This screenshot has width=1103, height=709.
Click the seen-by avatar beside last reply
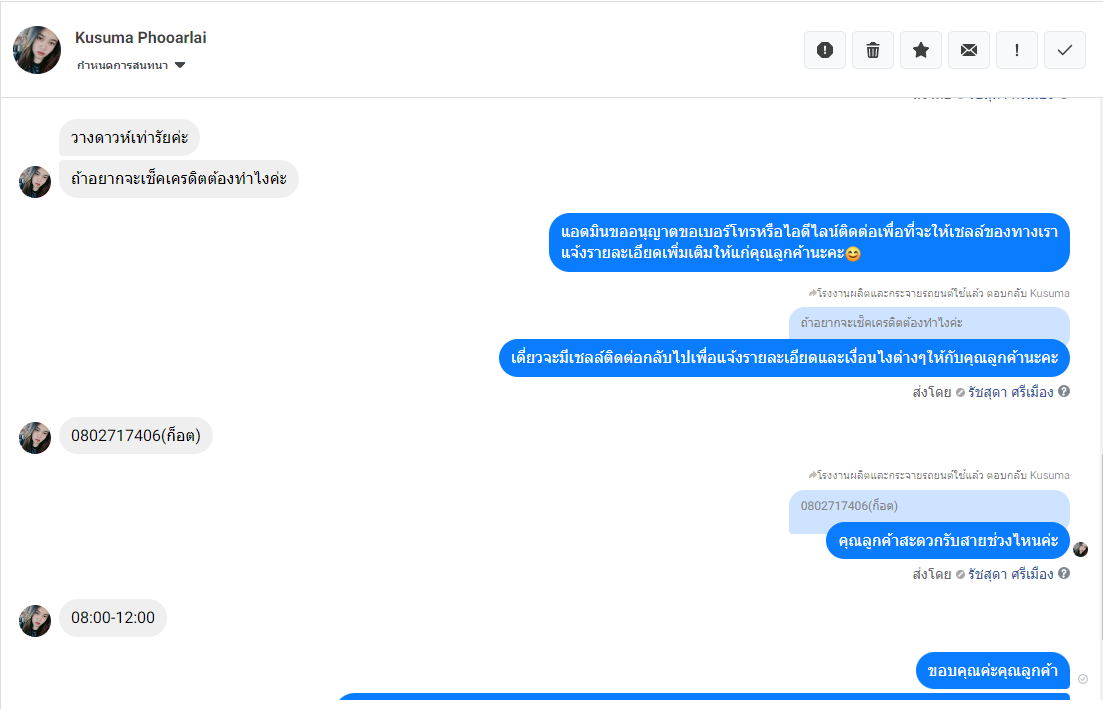click(x=1080, y=549)
